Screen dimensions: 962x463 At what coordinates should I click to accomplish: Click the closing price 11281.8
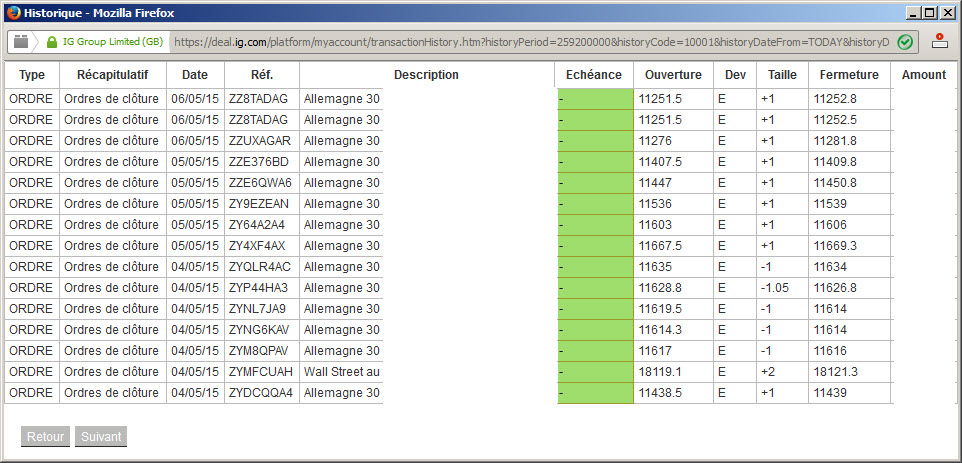pyautogui.click(x=836, y=141)
